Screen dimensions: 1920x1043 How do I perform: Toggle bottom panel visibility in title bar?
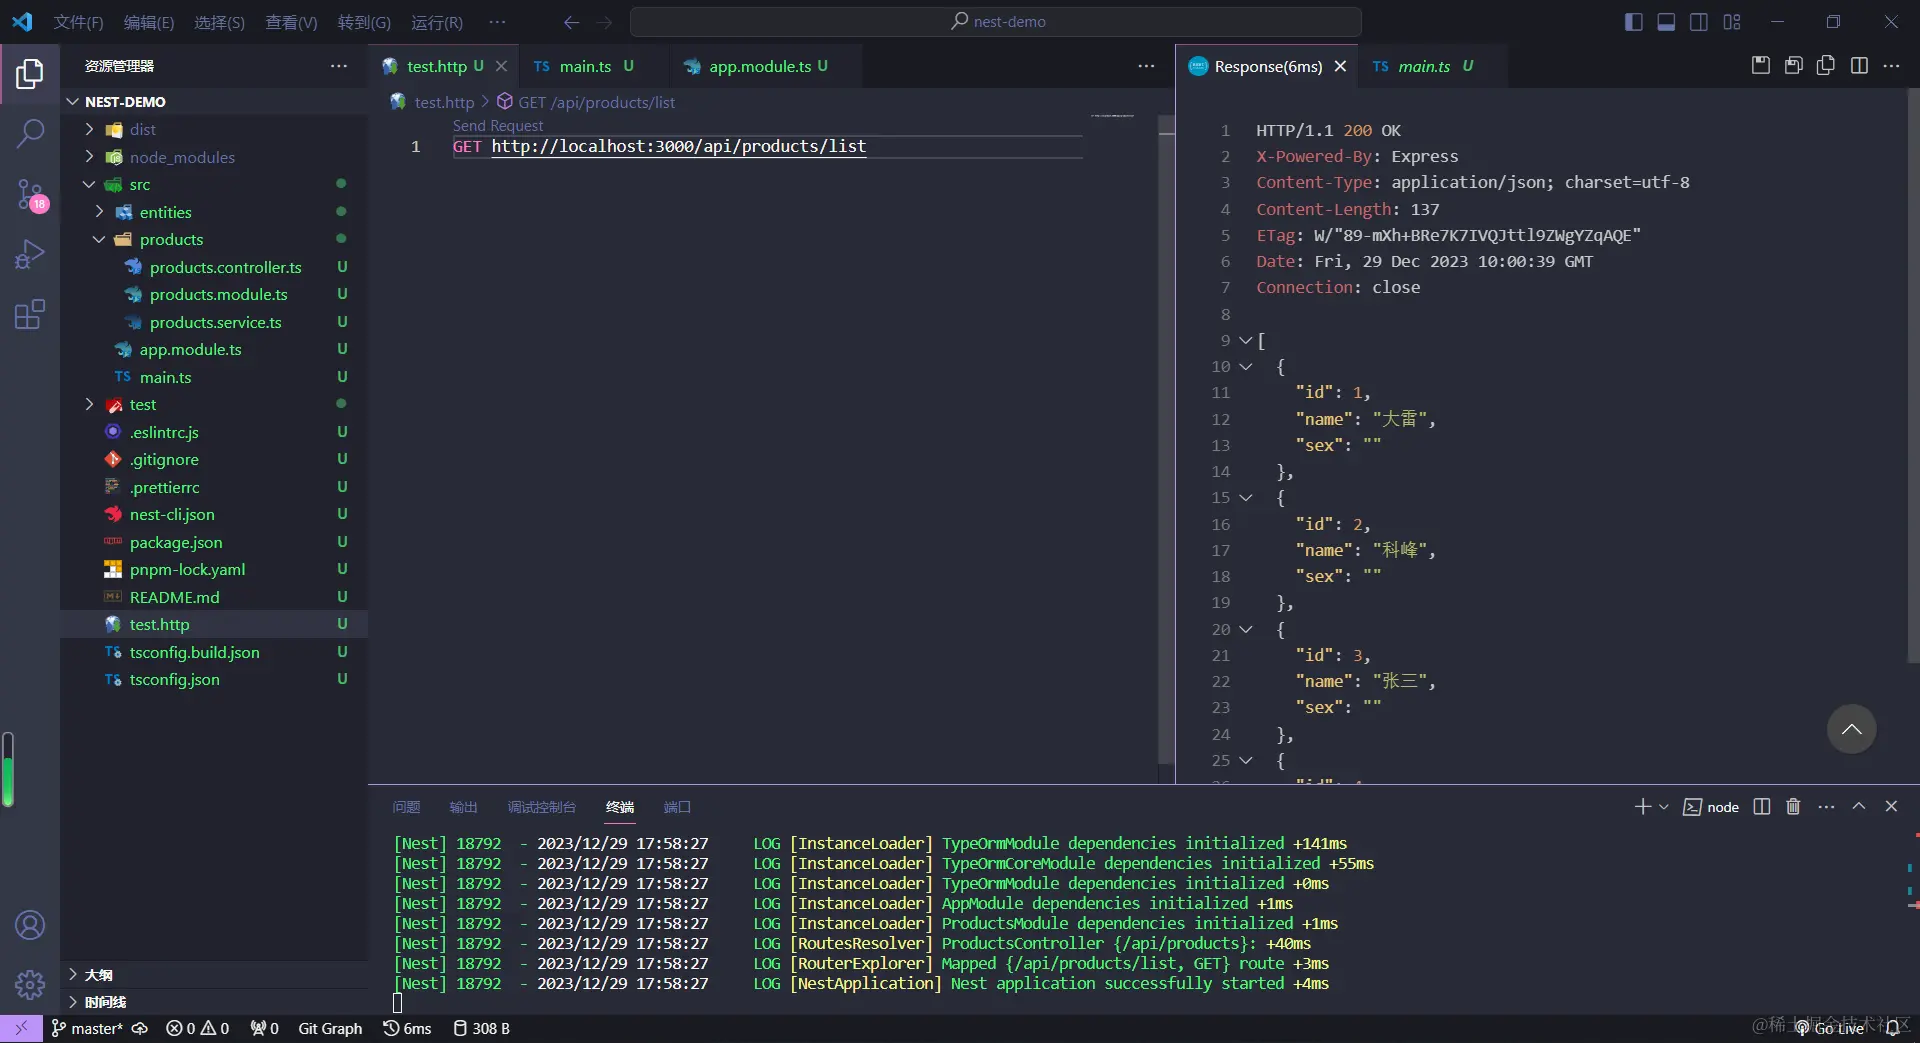(1666, 22)
